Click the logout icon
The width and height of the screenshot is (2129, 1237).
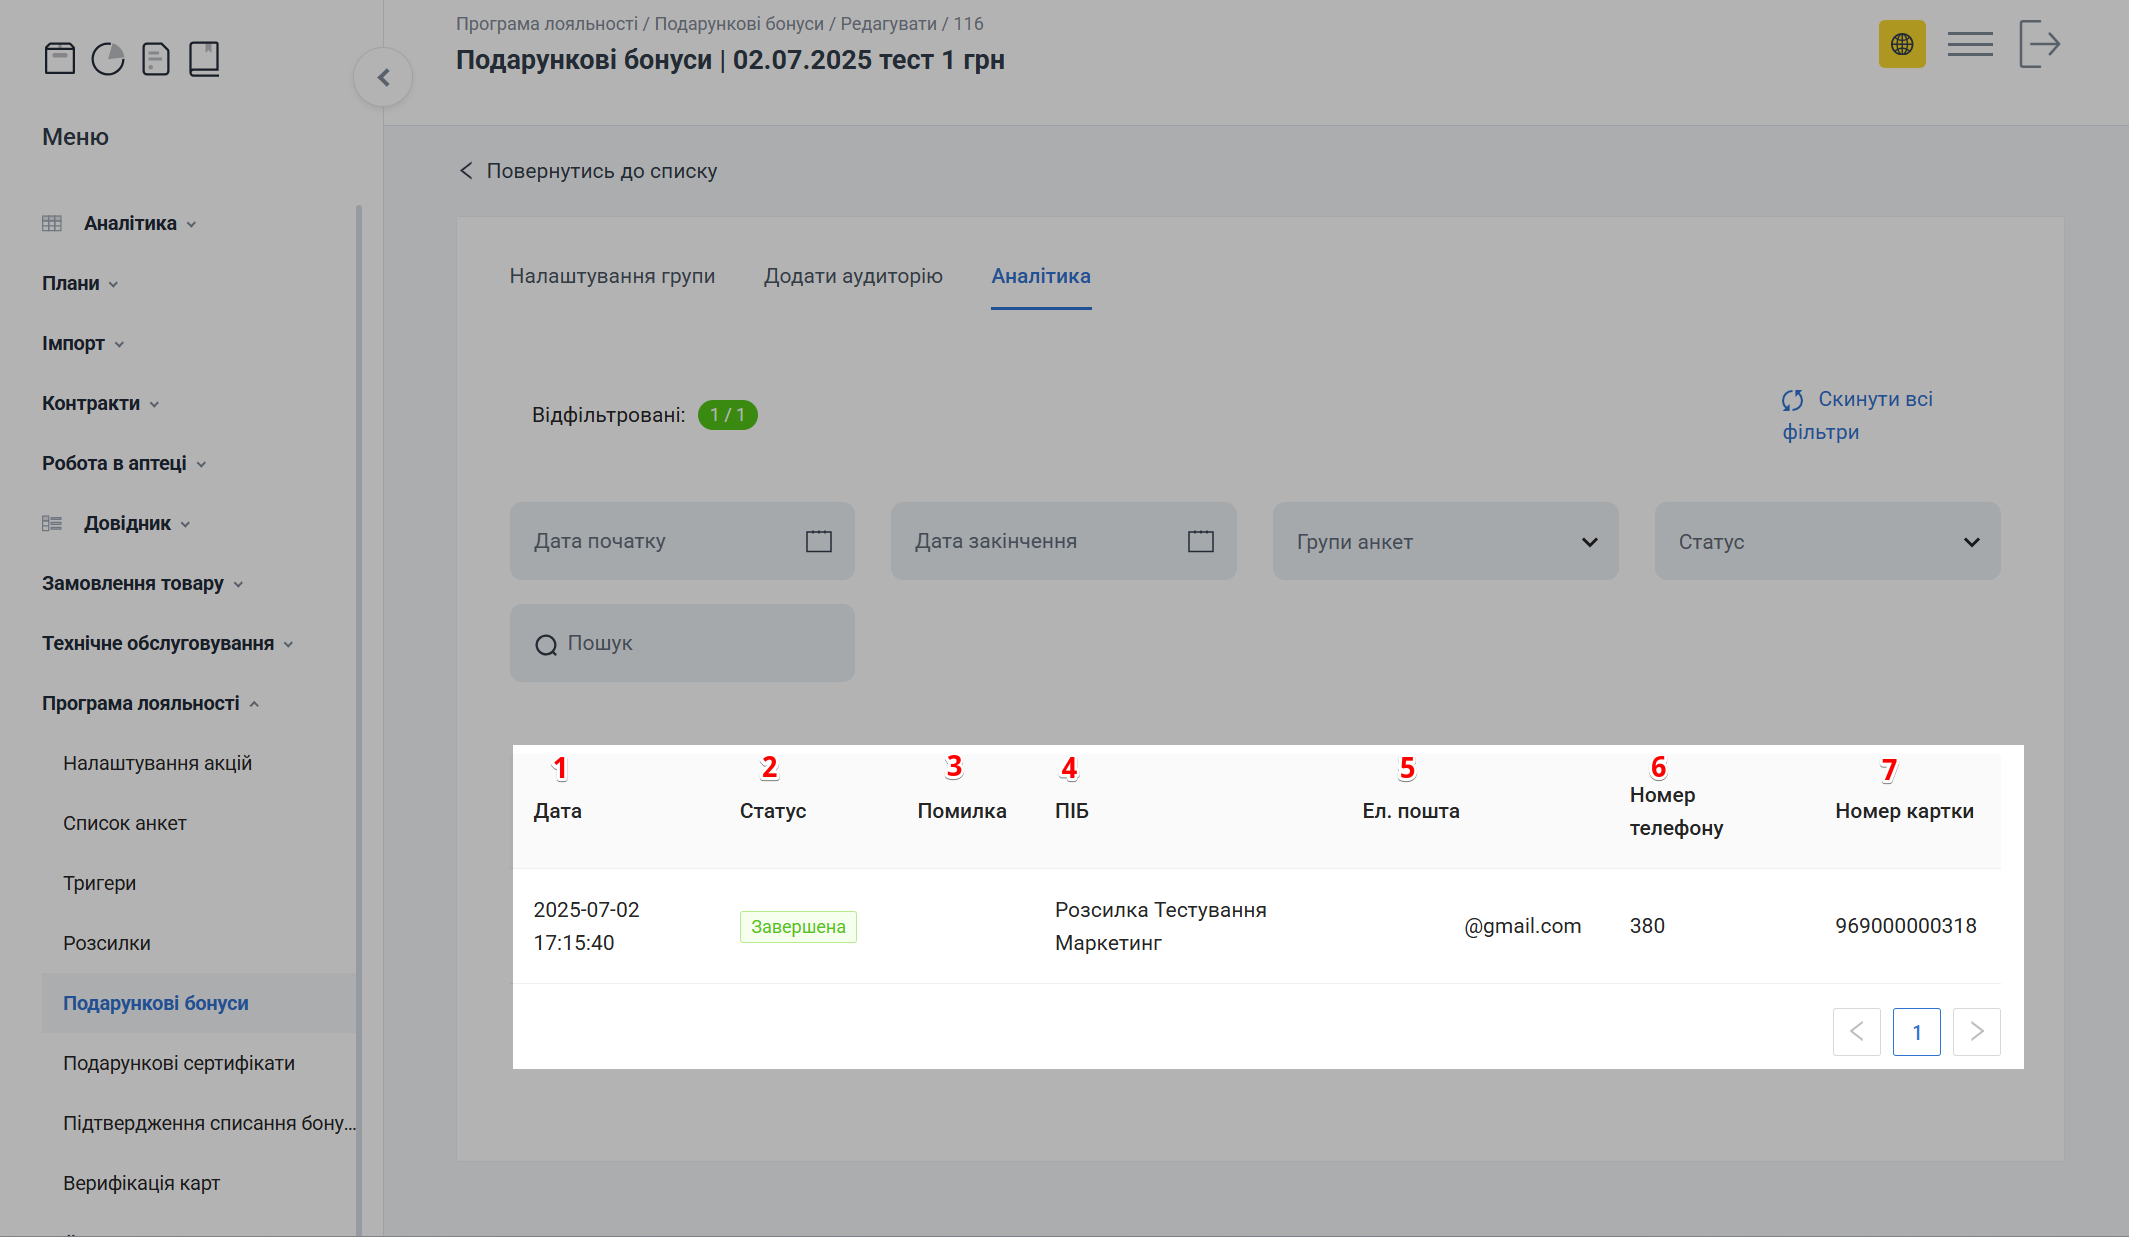[x=2040, y=44]
